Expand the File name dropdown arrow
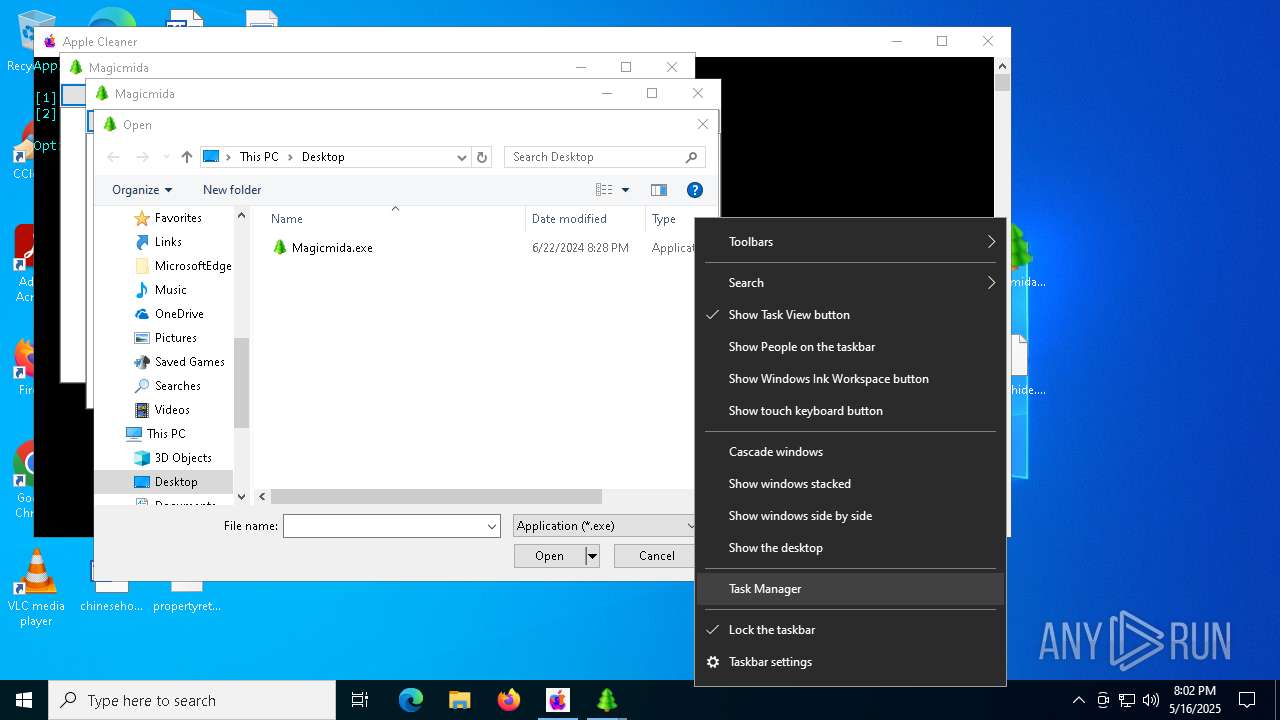 tap(492, 526)
